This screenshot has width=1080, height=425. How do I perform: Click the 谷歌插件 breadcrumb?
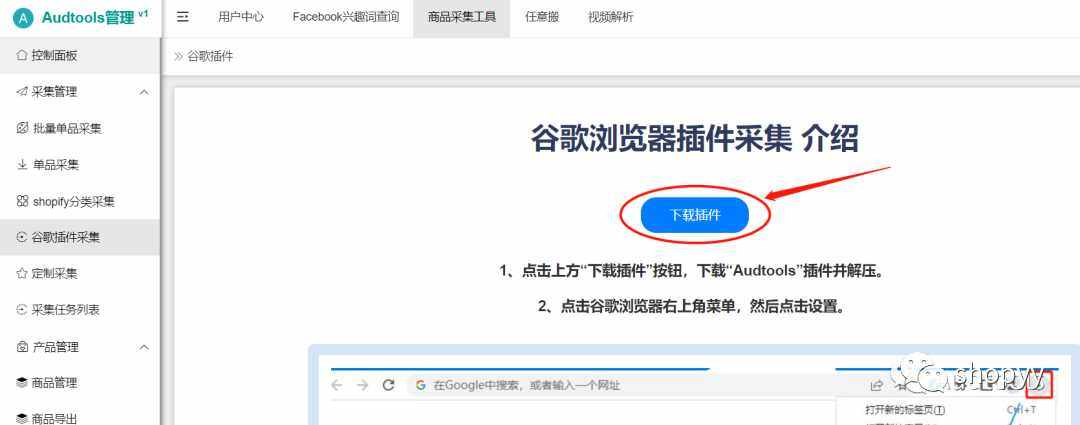coord(210,56)
